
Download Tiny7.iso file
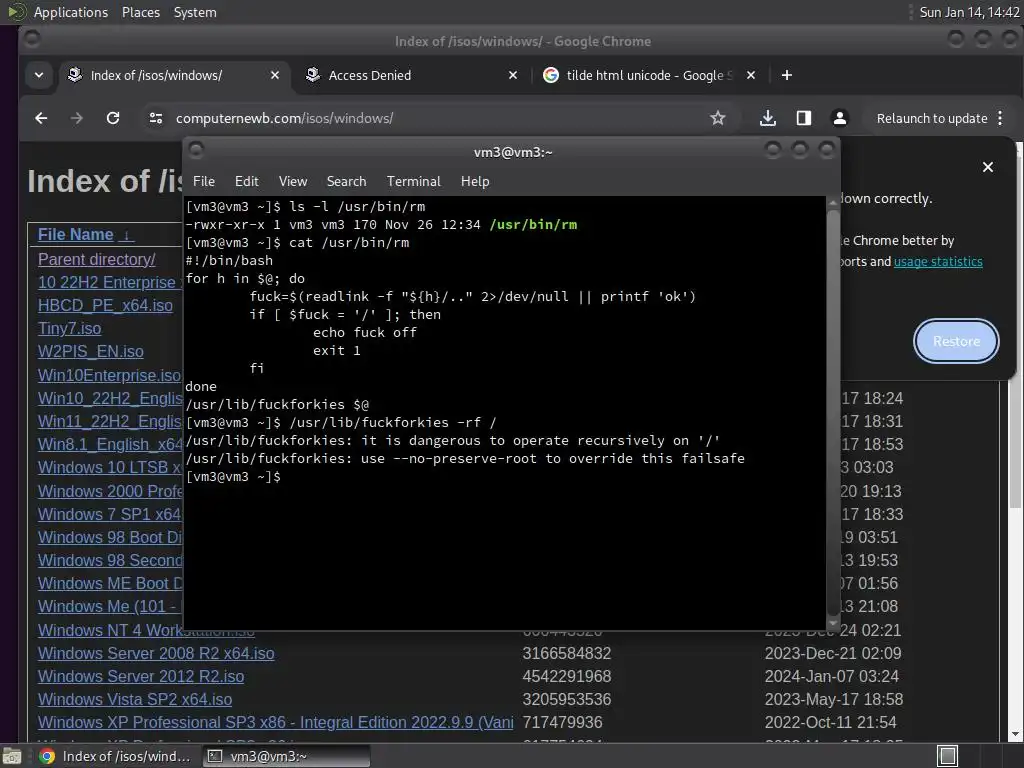pyautogui.click(x=69, y=328)
